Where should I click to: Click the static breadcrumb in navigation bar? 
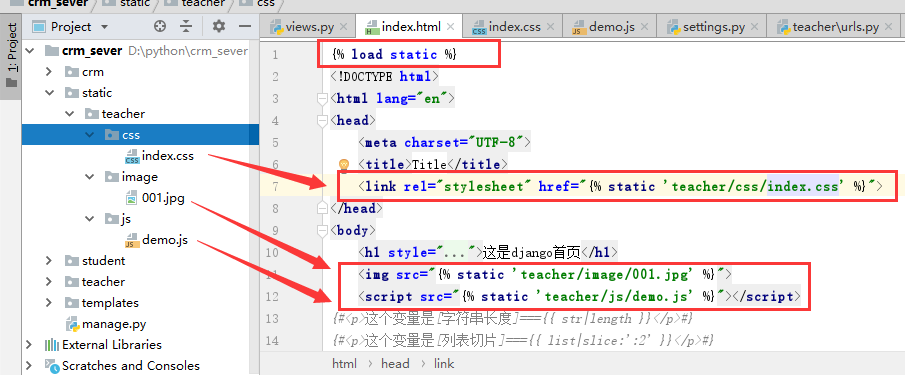click(134, 3)
